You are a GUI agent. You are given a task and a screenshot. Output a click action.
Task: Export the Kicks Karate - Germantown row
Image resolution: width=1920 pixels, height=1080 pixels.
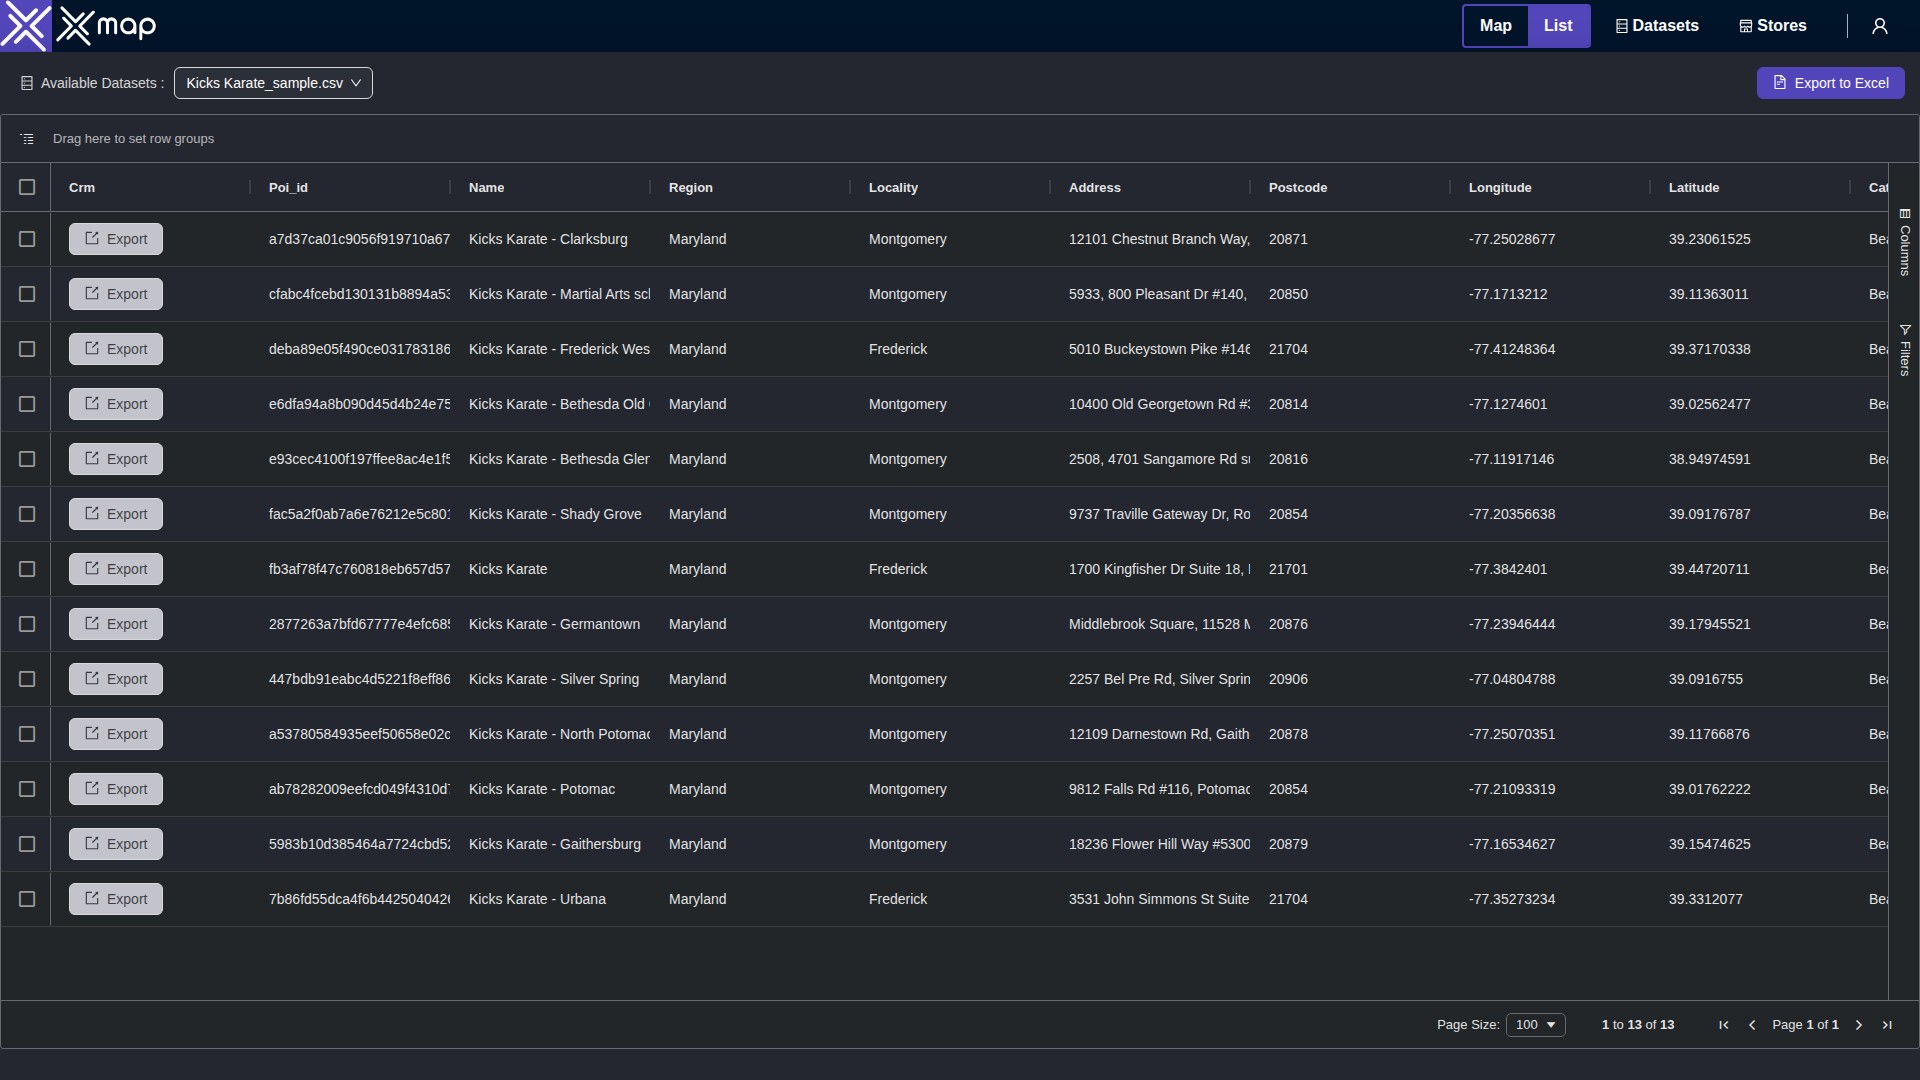pyautogui.click(x=115, y=623)
